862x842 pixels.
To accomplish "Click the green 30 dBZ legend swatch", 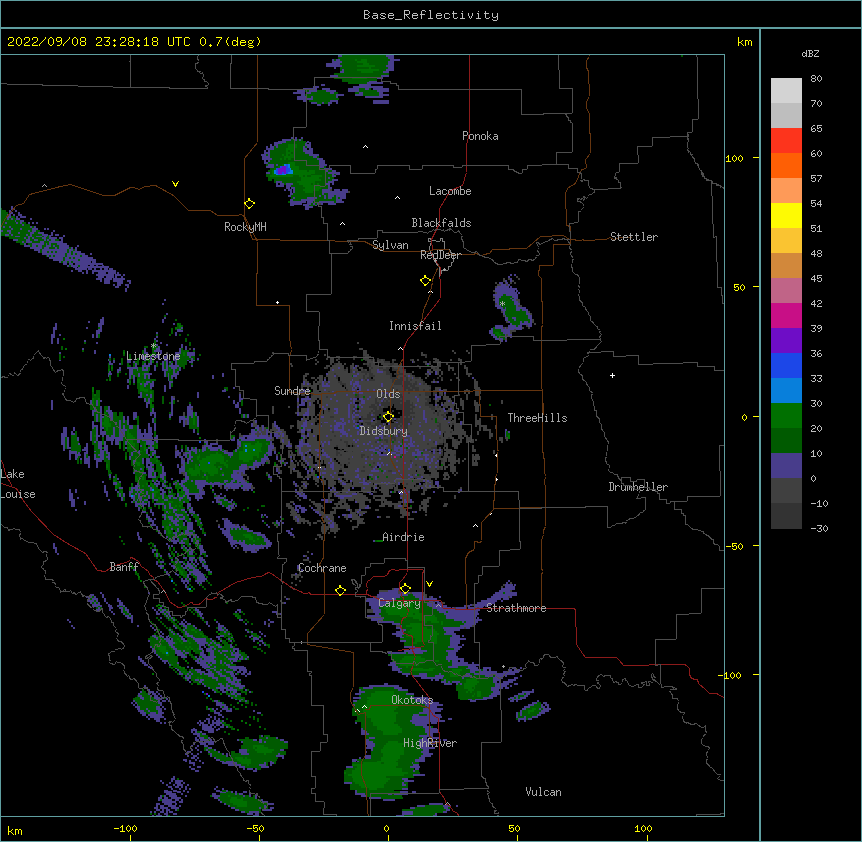I will 786,416.
